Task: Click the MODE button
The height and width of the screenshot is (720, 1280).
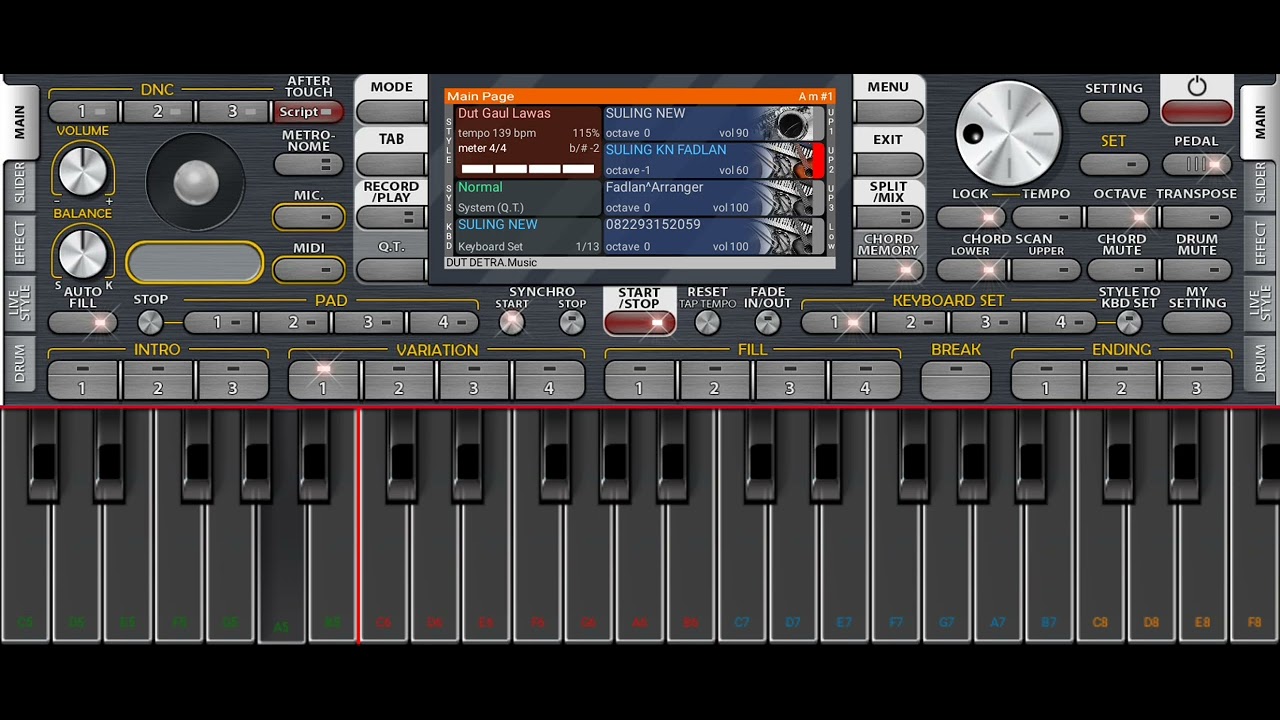Action: (x=391, y=112)
